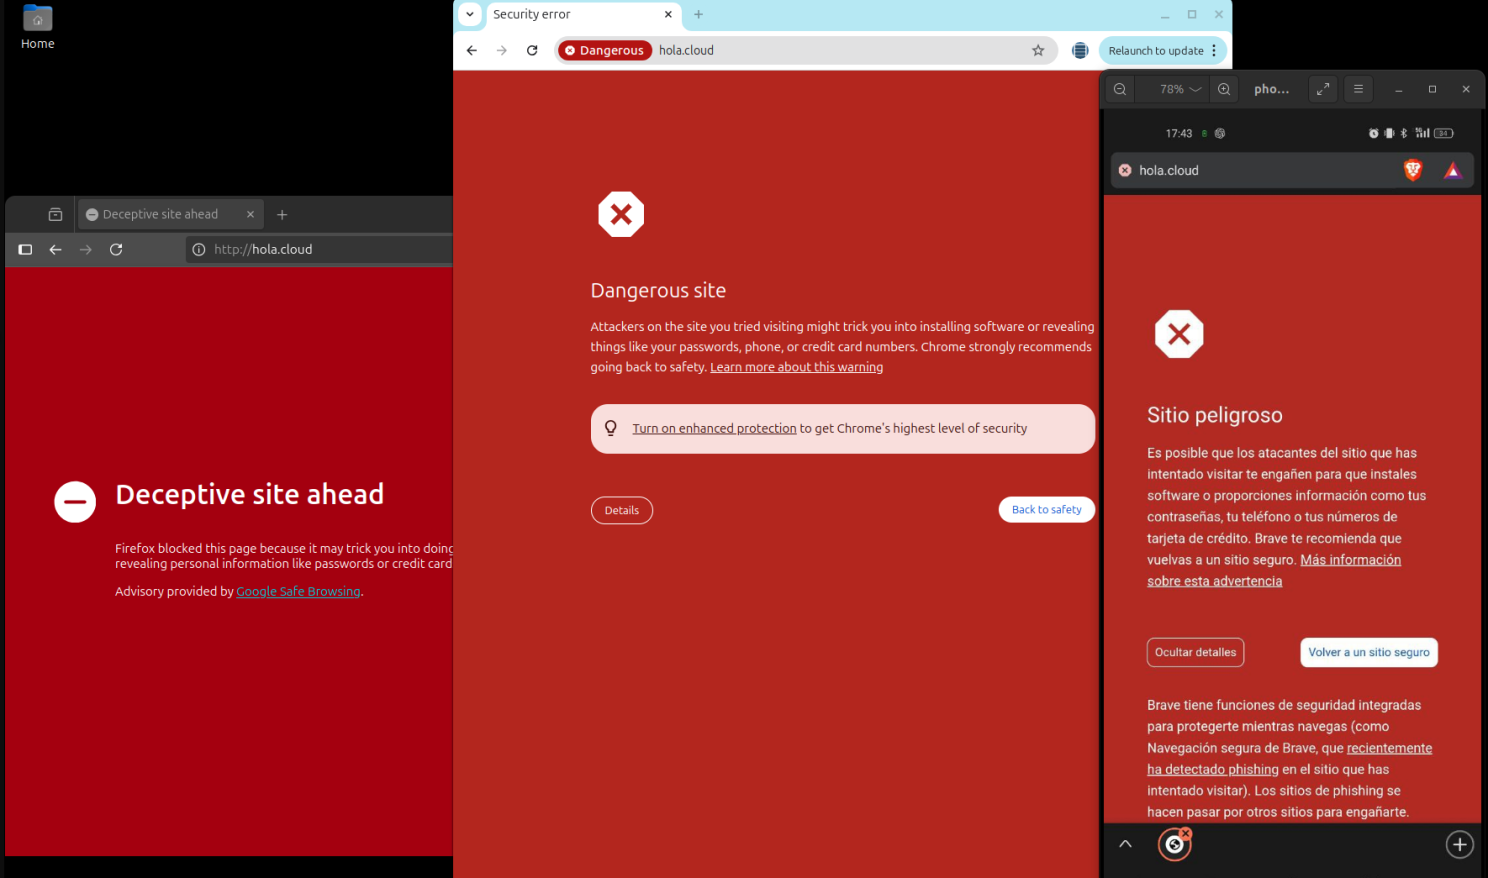Viewport: 1488px width, 878px height.
Task: Click the 'Deceptive site ahead' heading
Action: click(249, 494)
